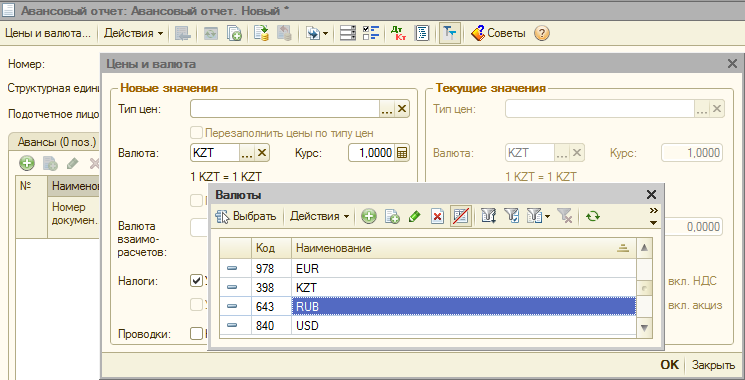Click the Валюта KZT field in Новые значения
The image size is (745, 380).
pyautogui.click(x=215, y=153)
